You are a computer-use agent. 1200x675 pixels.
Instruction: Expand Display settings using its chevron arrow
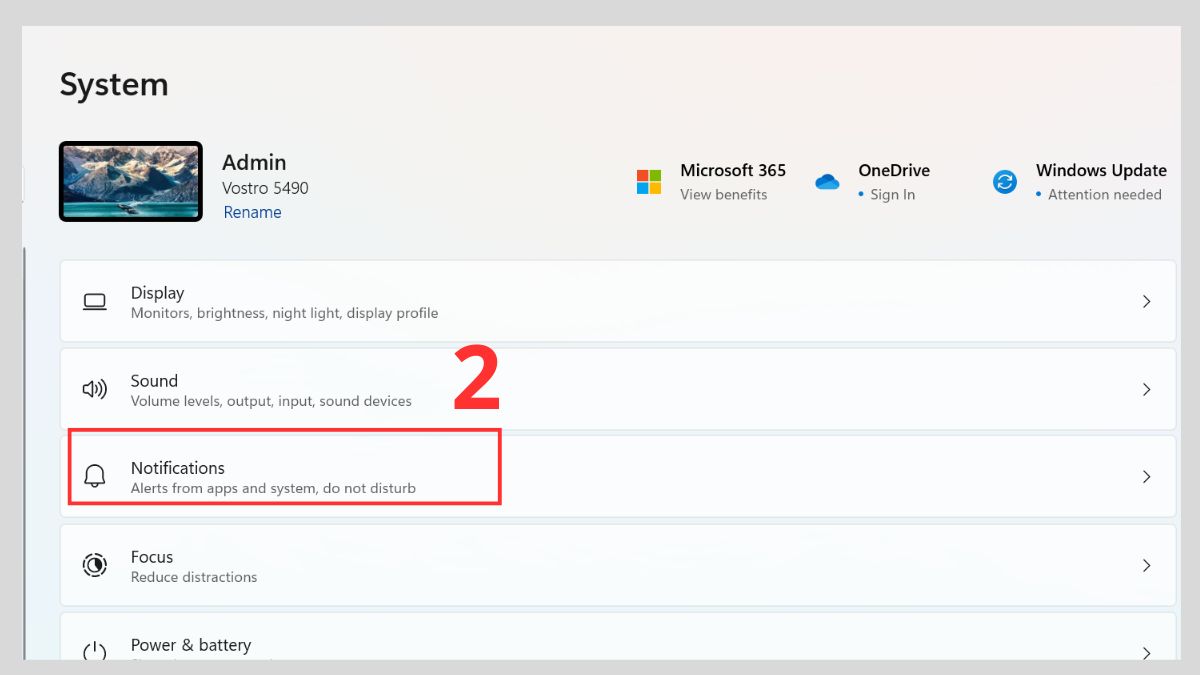point(1146,302)
